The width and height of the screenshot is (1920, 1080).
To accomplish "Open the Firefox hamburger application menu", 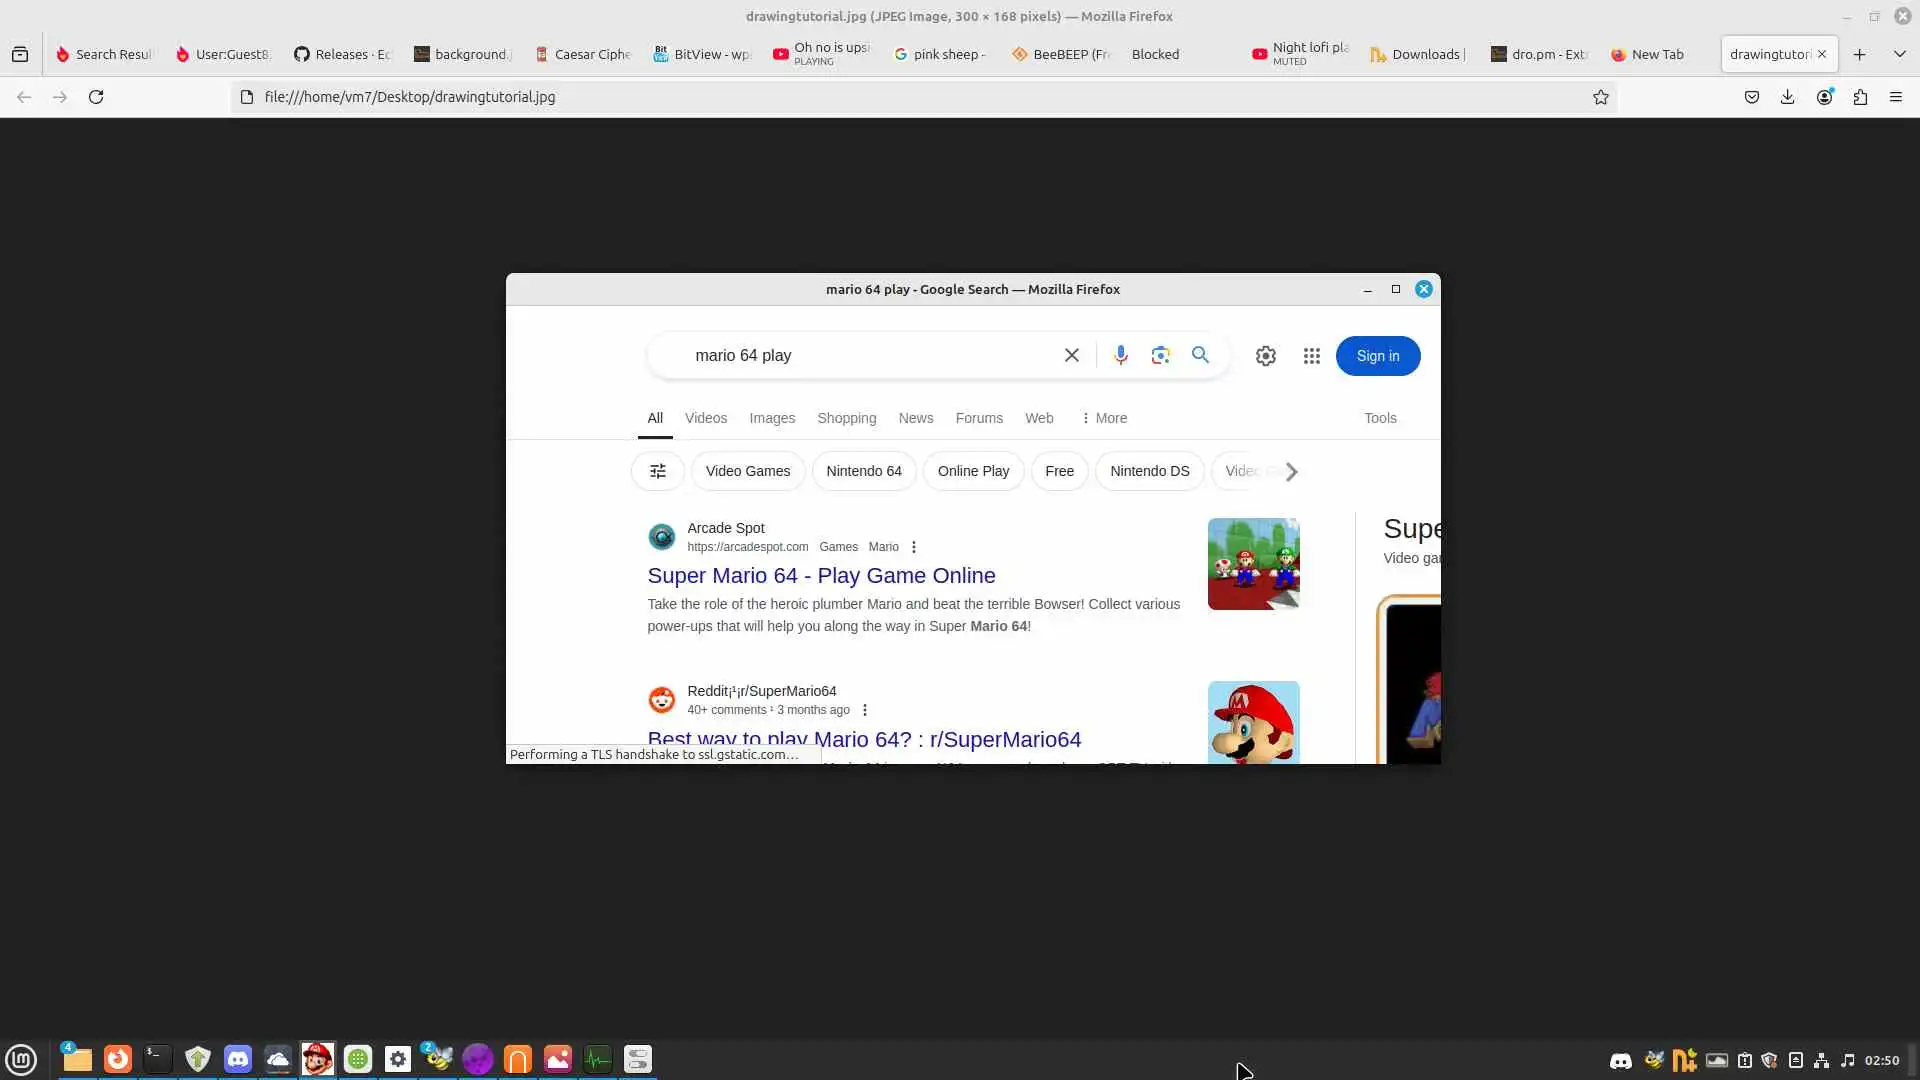I will point(1896,97).
